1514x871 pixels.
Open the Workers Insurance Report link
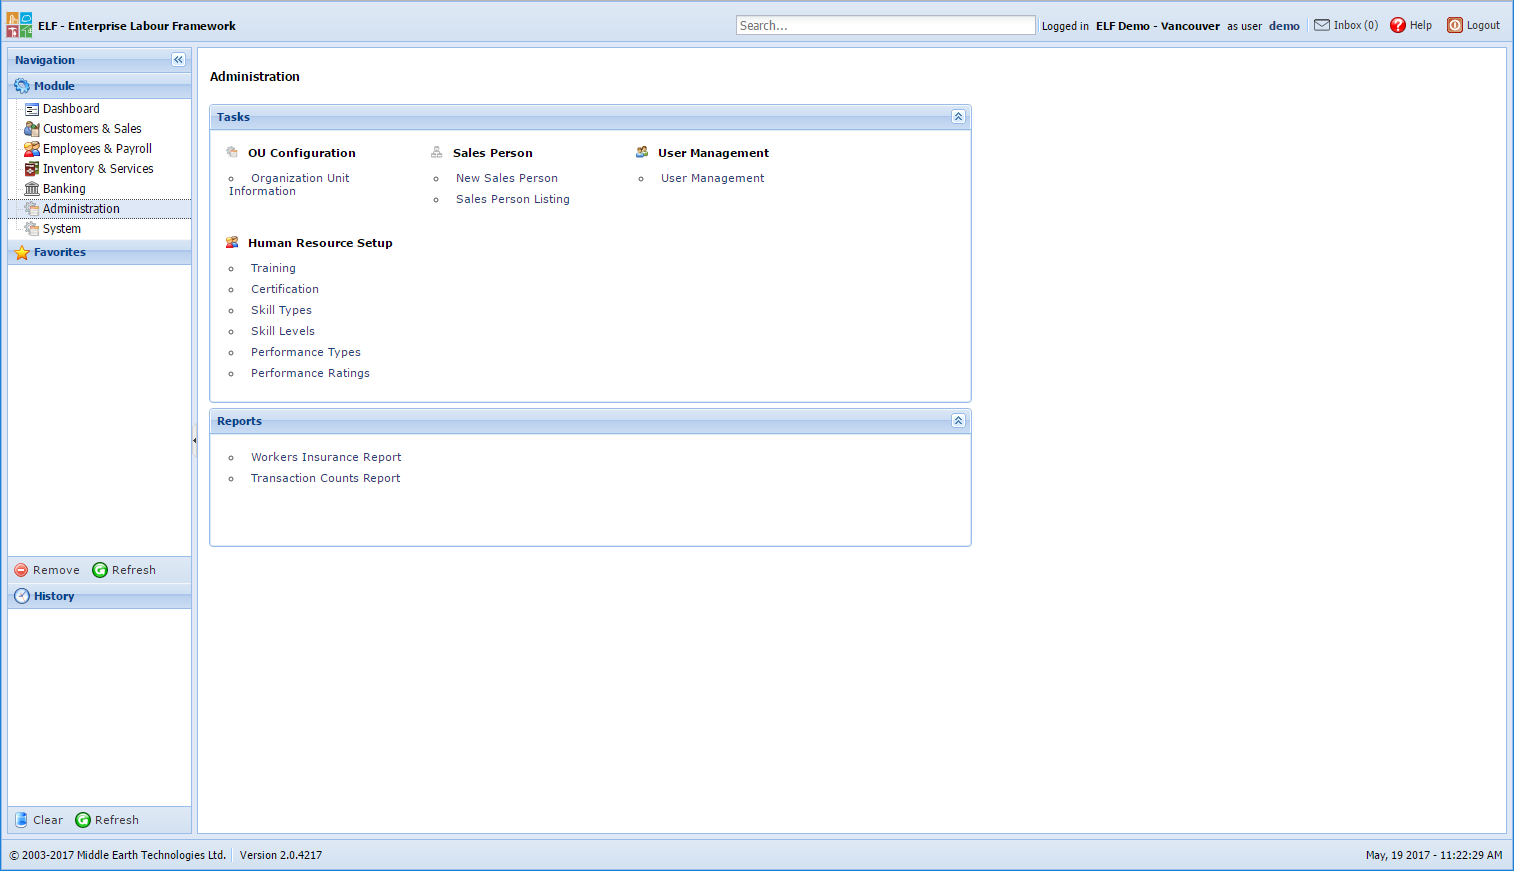(326, 457)
